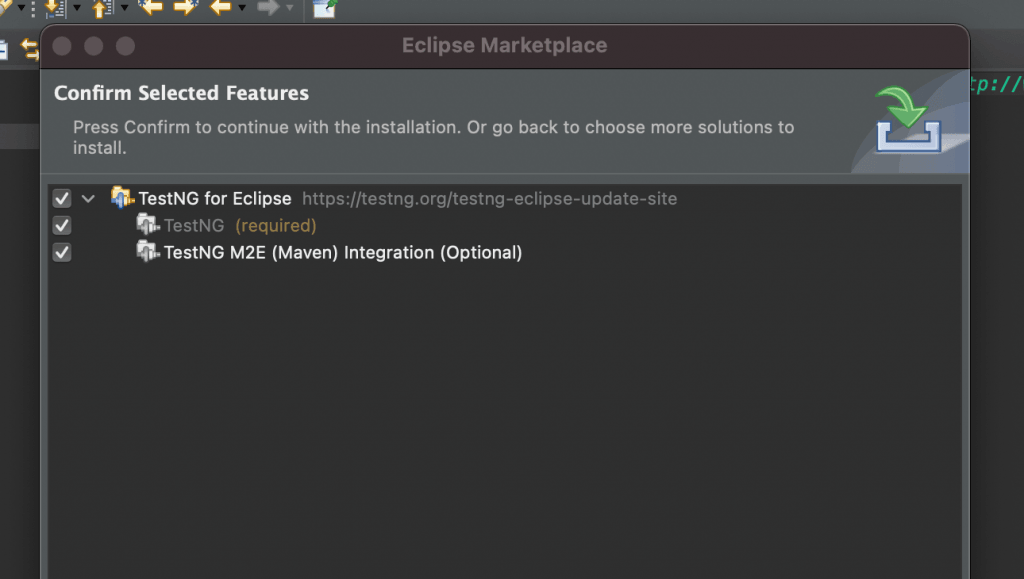Click the TestNG M2E Integration feature icon
Image resolution: width=1024 pixels, height=579 pixels.
[147, 251]
